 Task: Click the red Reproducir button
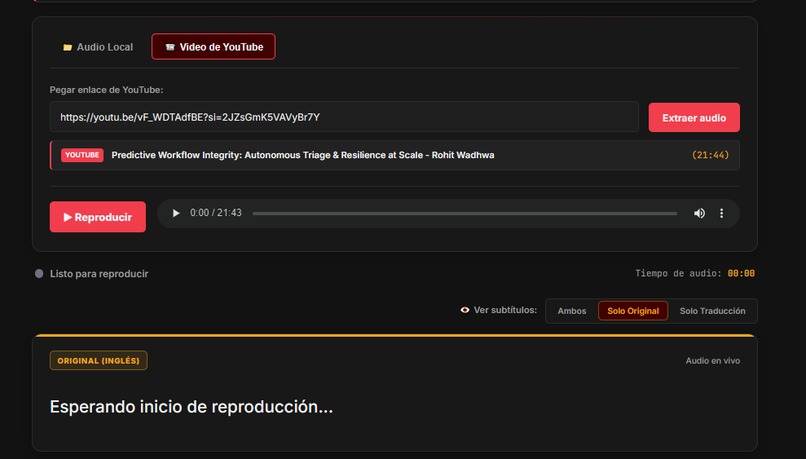pyautogui.click(x=98, y=217)
